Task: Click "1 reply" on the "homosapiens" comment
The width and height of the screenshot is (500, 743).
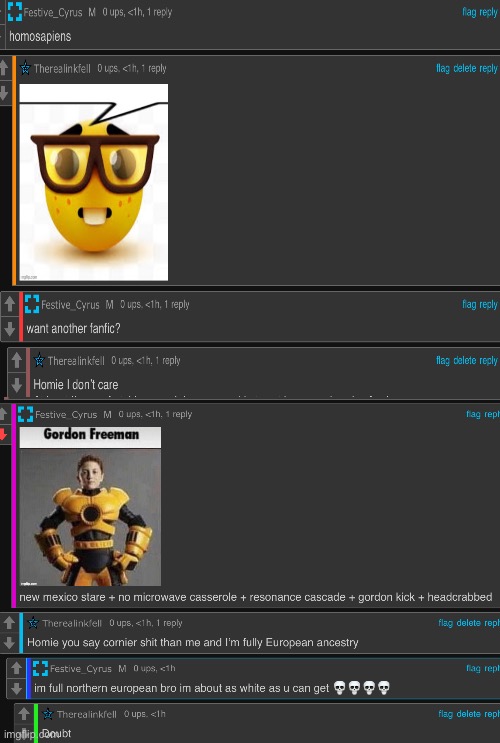Action: 159,12
